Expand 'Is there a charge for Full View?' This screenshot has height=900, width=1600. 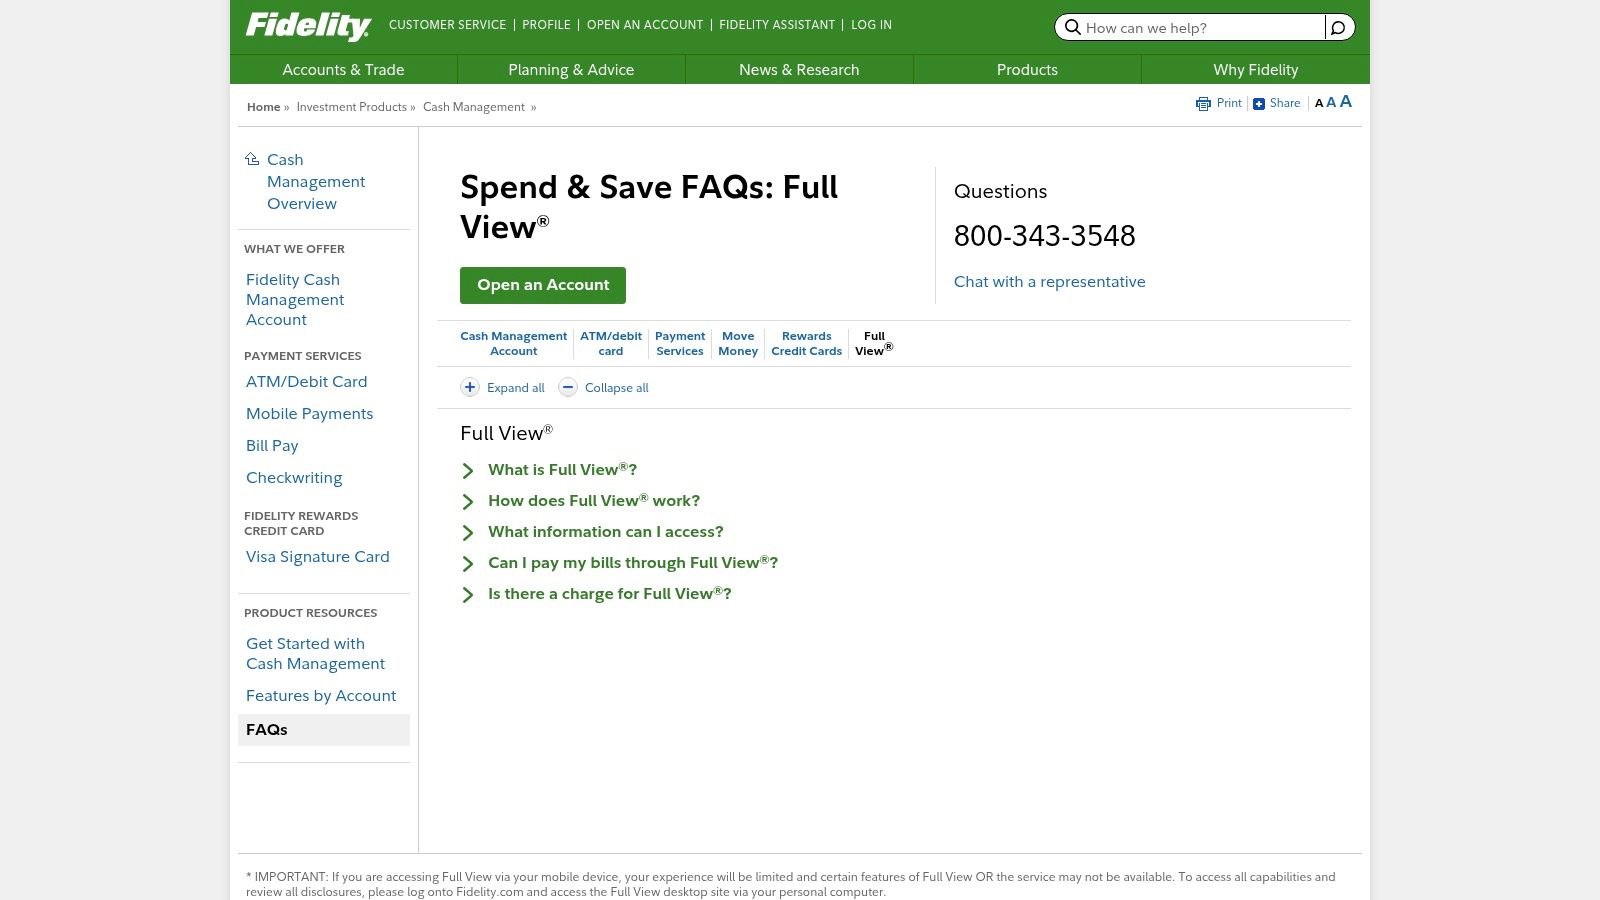click(x=608, y=594)
